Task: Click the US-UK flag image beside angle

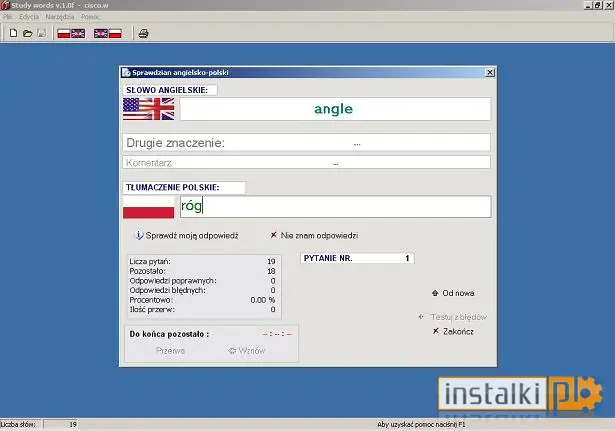Action: pyautogui.click(x=149, y=109)
